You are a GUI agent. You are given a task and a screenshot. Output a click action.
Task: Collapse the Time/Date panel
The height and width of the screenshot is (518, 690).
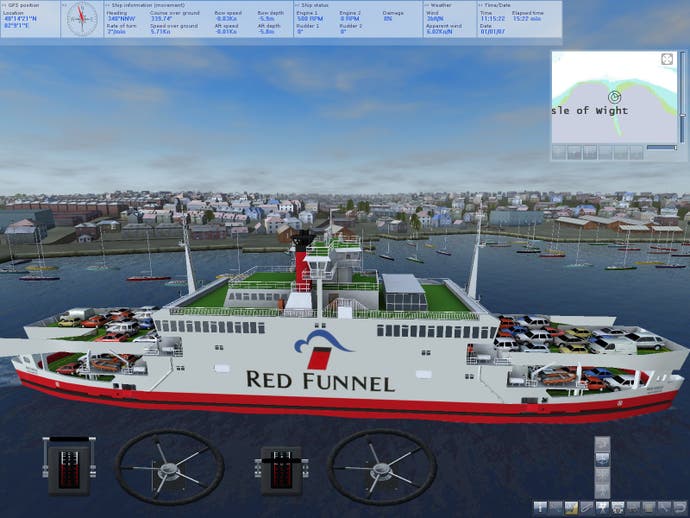[x=481, y=5]
